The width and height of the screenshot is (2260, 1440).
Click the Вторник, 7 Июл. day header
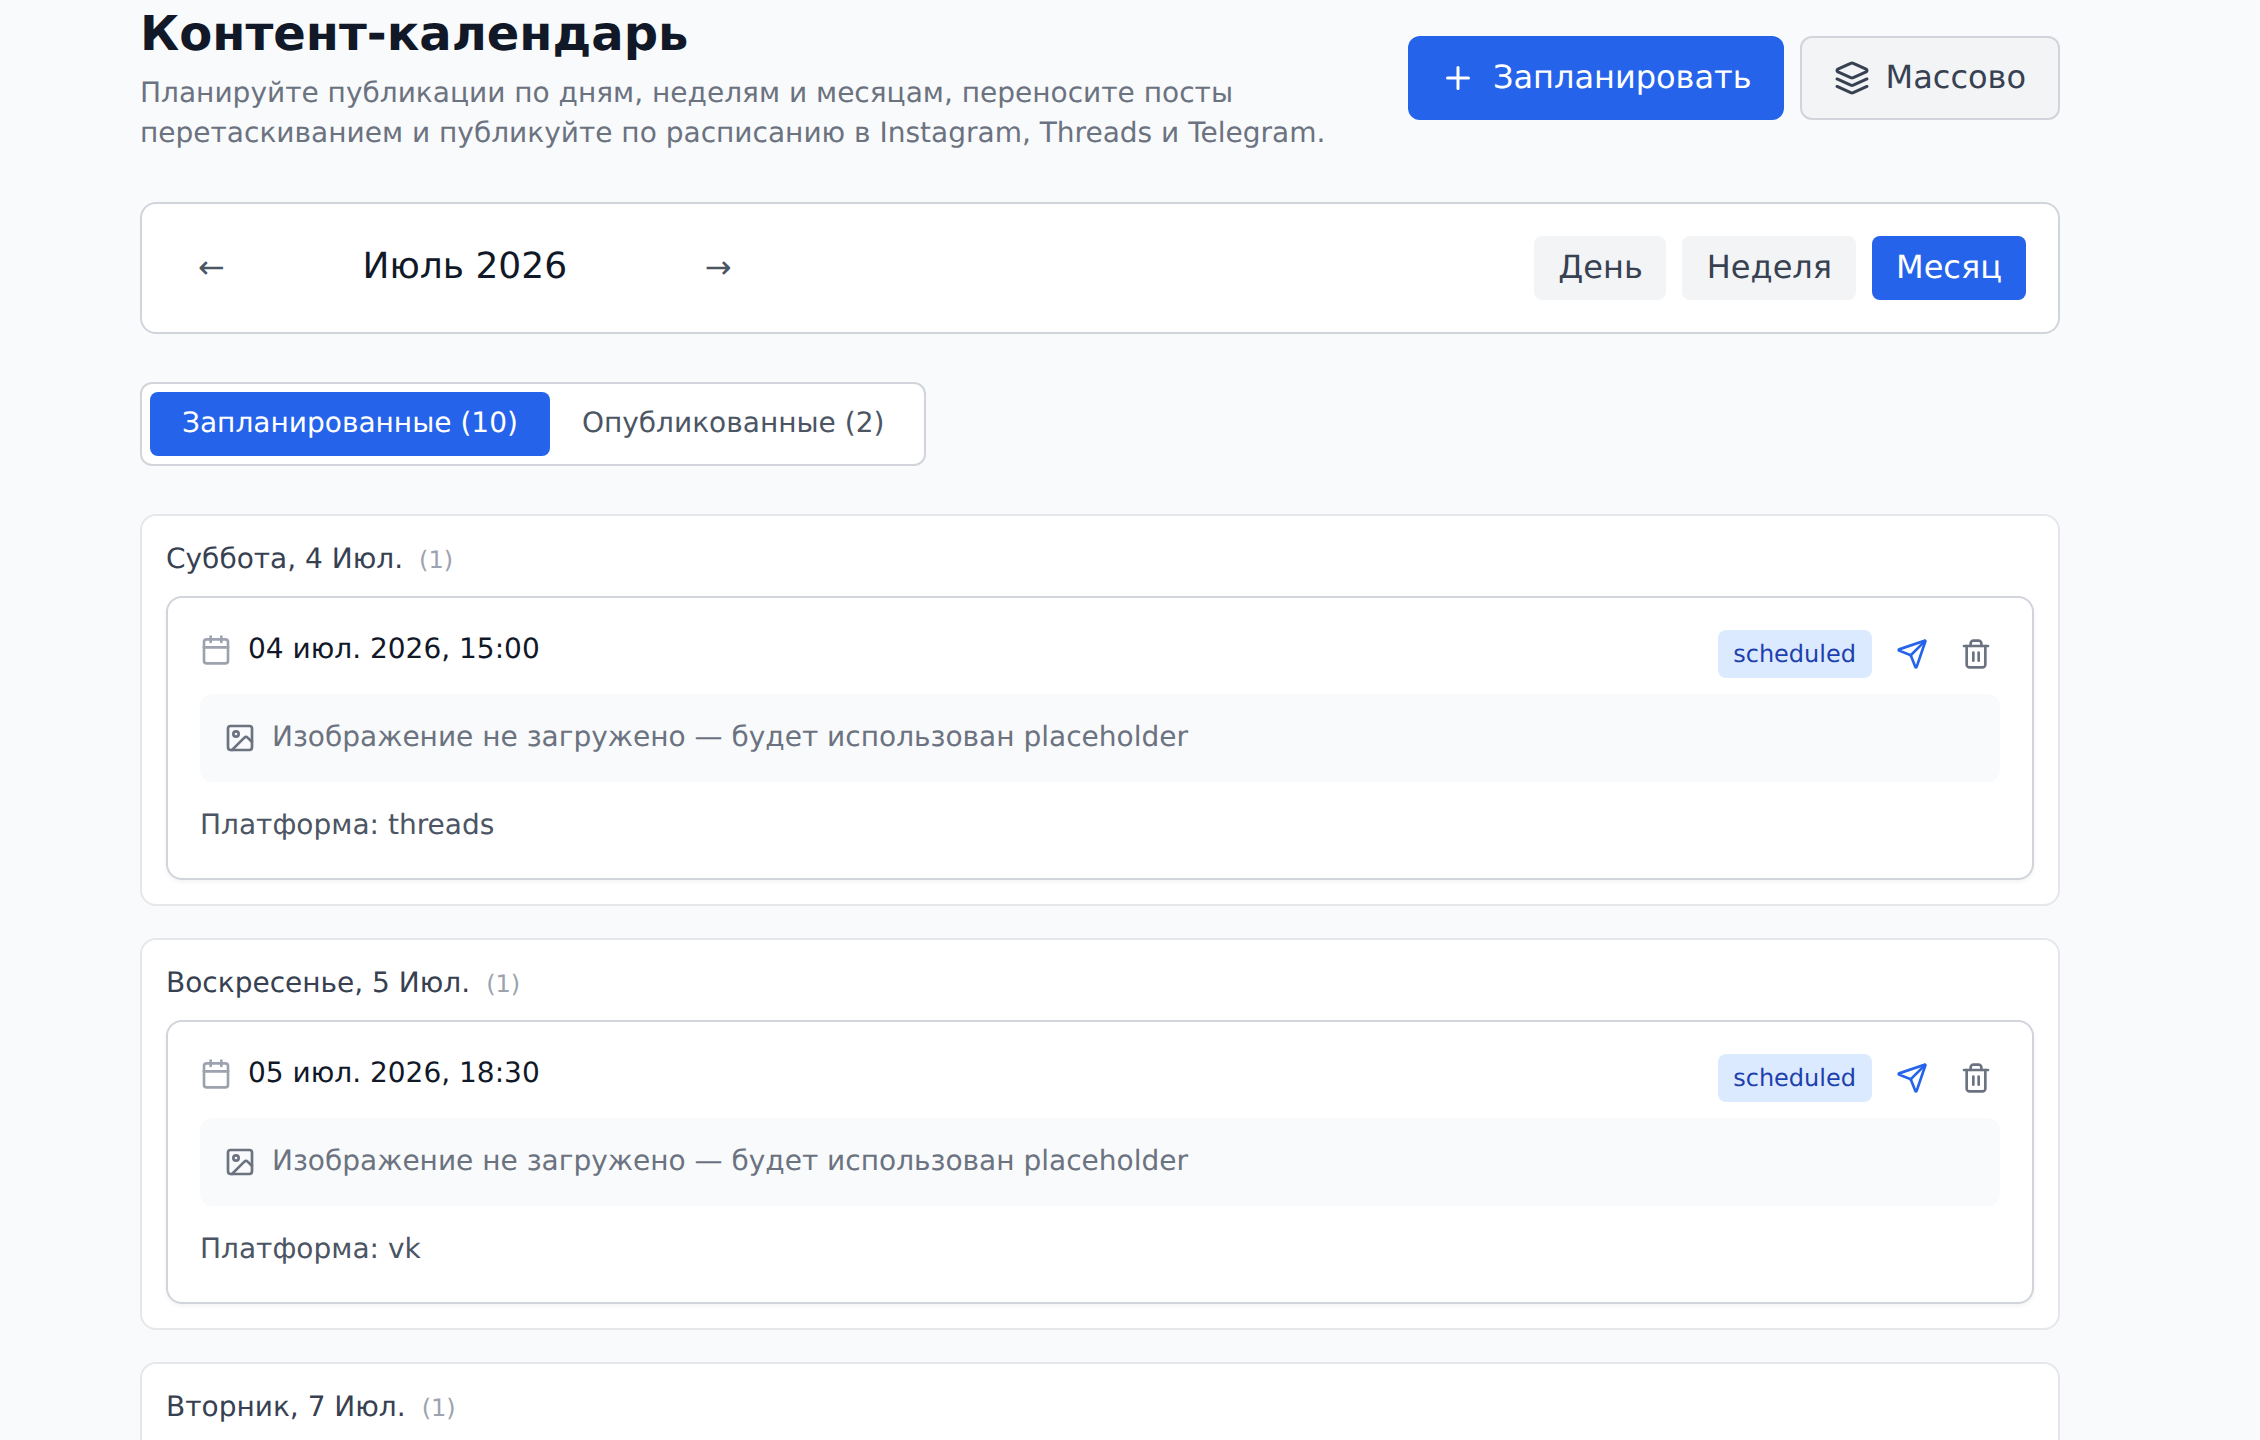click(286, 1406)
